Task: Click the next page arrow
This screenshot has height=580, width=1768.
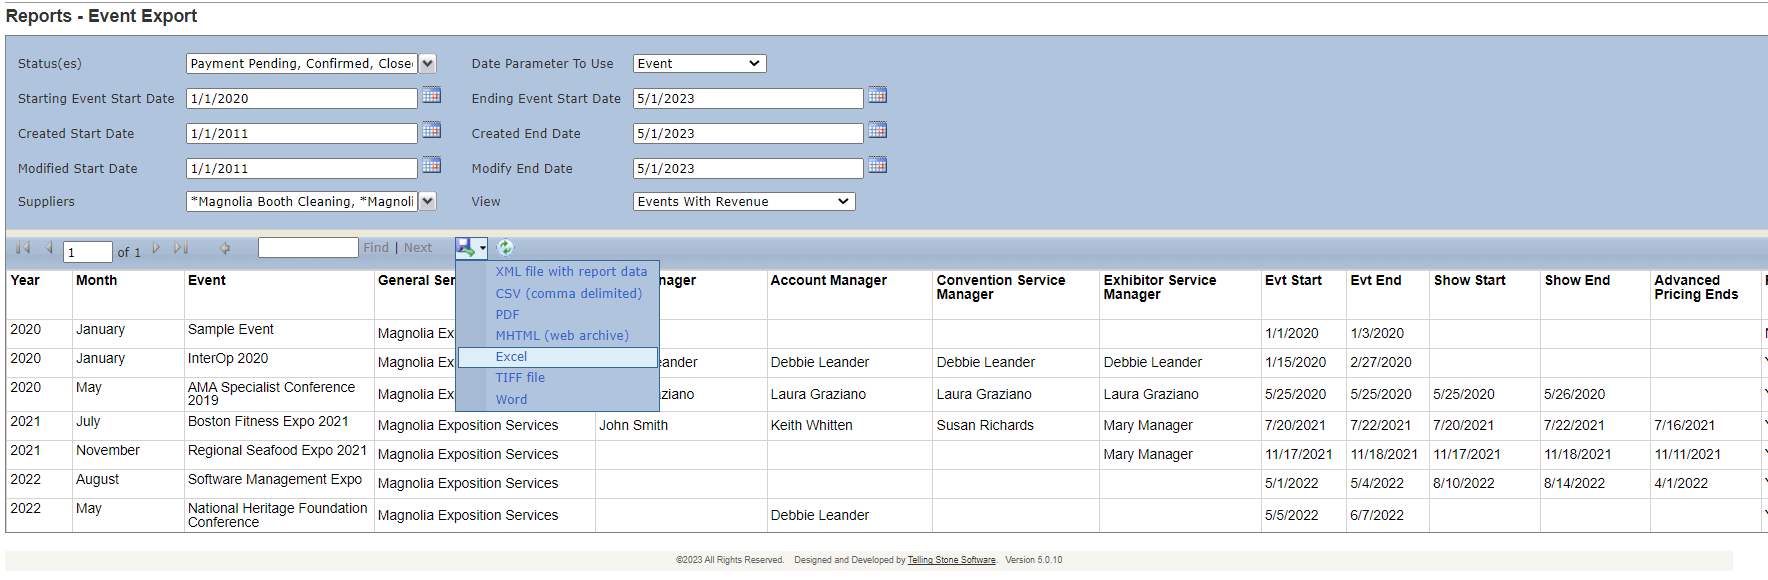Action: coord(156,248)
